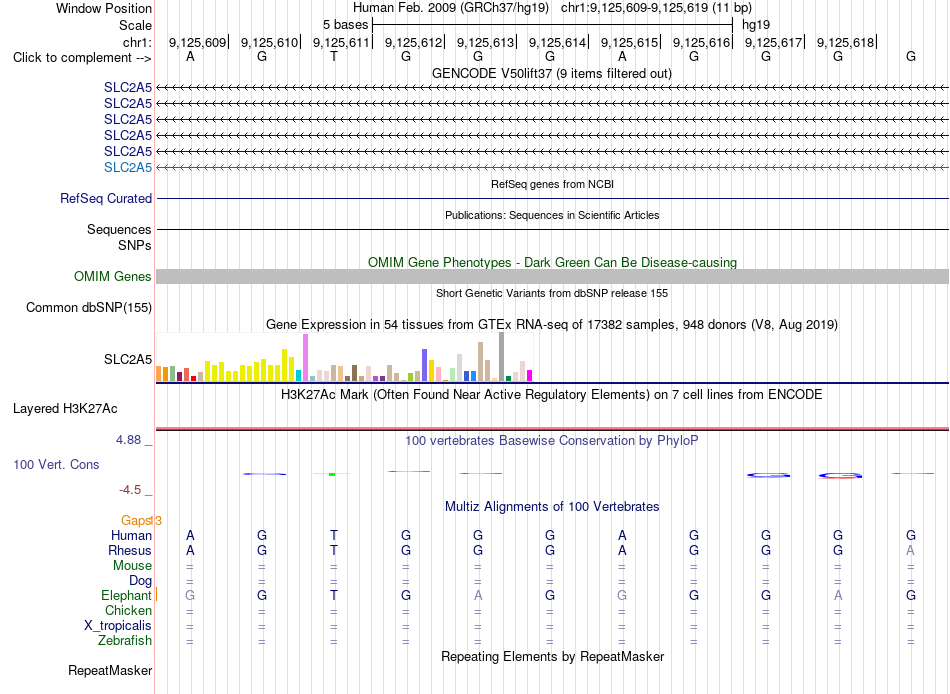Image resolution: width=950 pixels, height=694 pixels.
Task: Click '100 vertebrates Basewise Conservation by PhyloP' title
Action: [551, 441]
